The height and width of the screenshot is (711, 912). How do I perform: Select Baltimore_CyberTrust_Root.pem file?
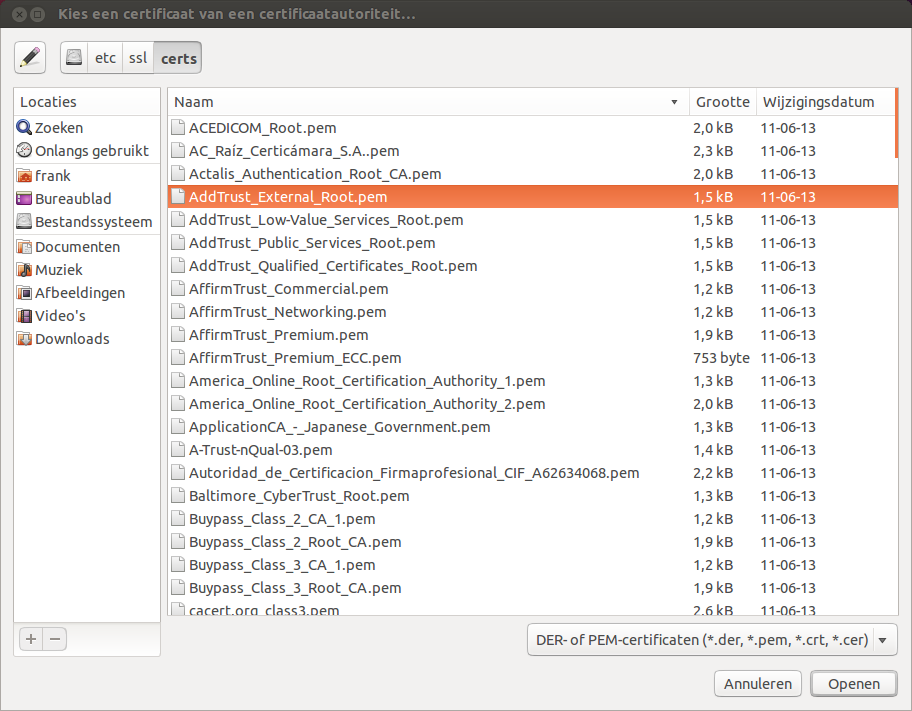tap(299, 496)
